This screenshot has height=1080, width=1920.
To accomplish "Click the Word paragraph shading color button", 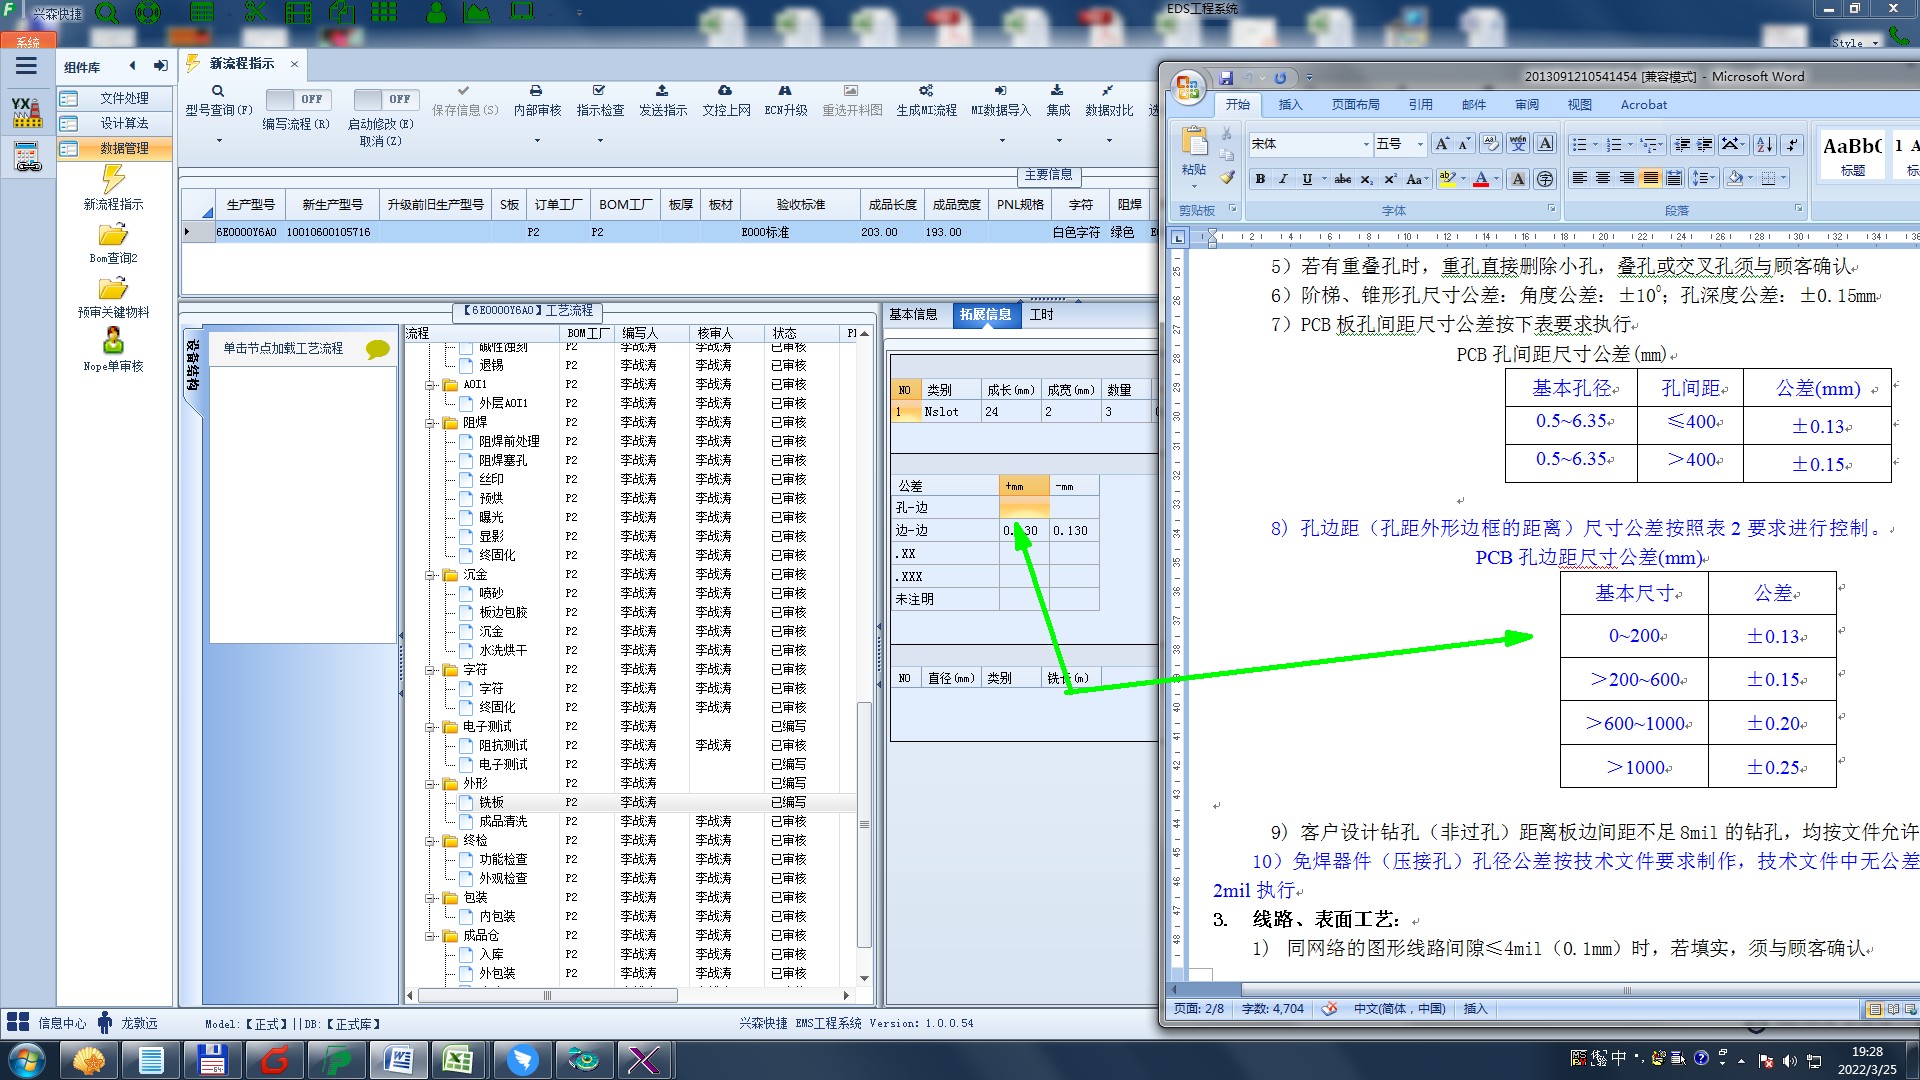I will 1735,178.
